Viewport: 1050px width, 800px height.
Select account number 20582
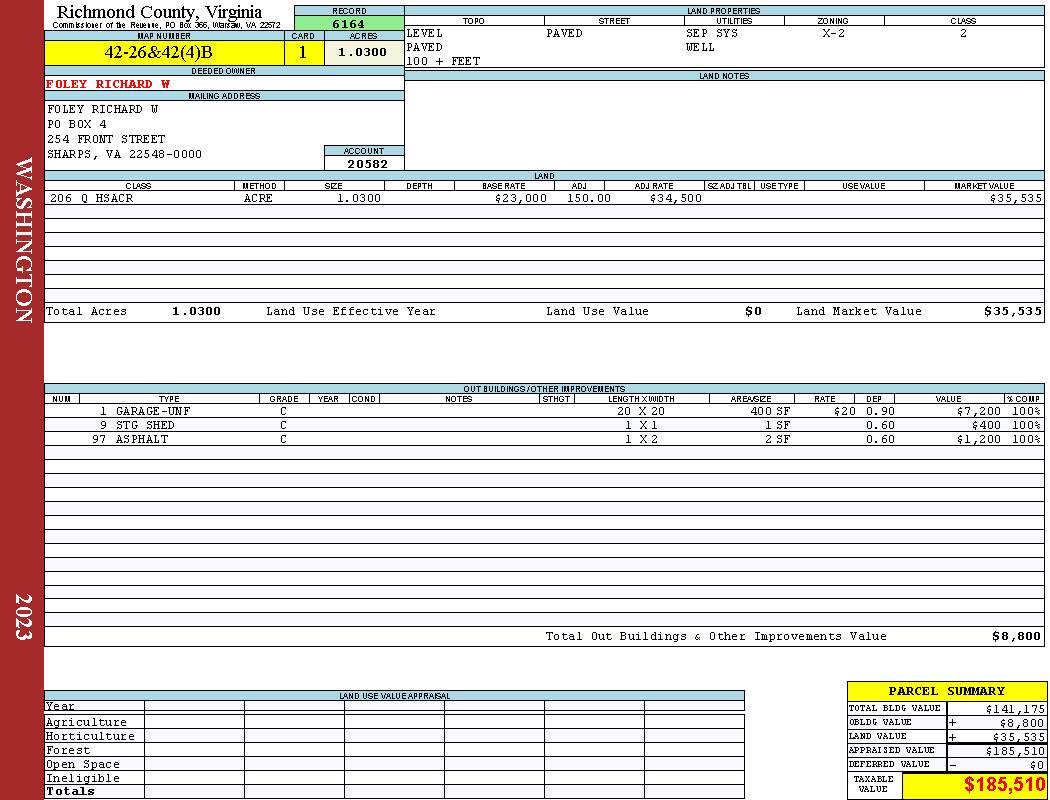pyautogui.click(x=367, y=164)
